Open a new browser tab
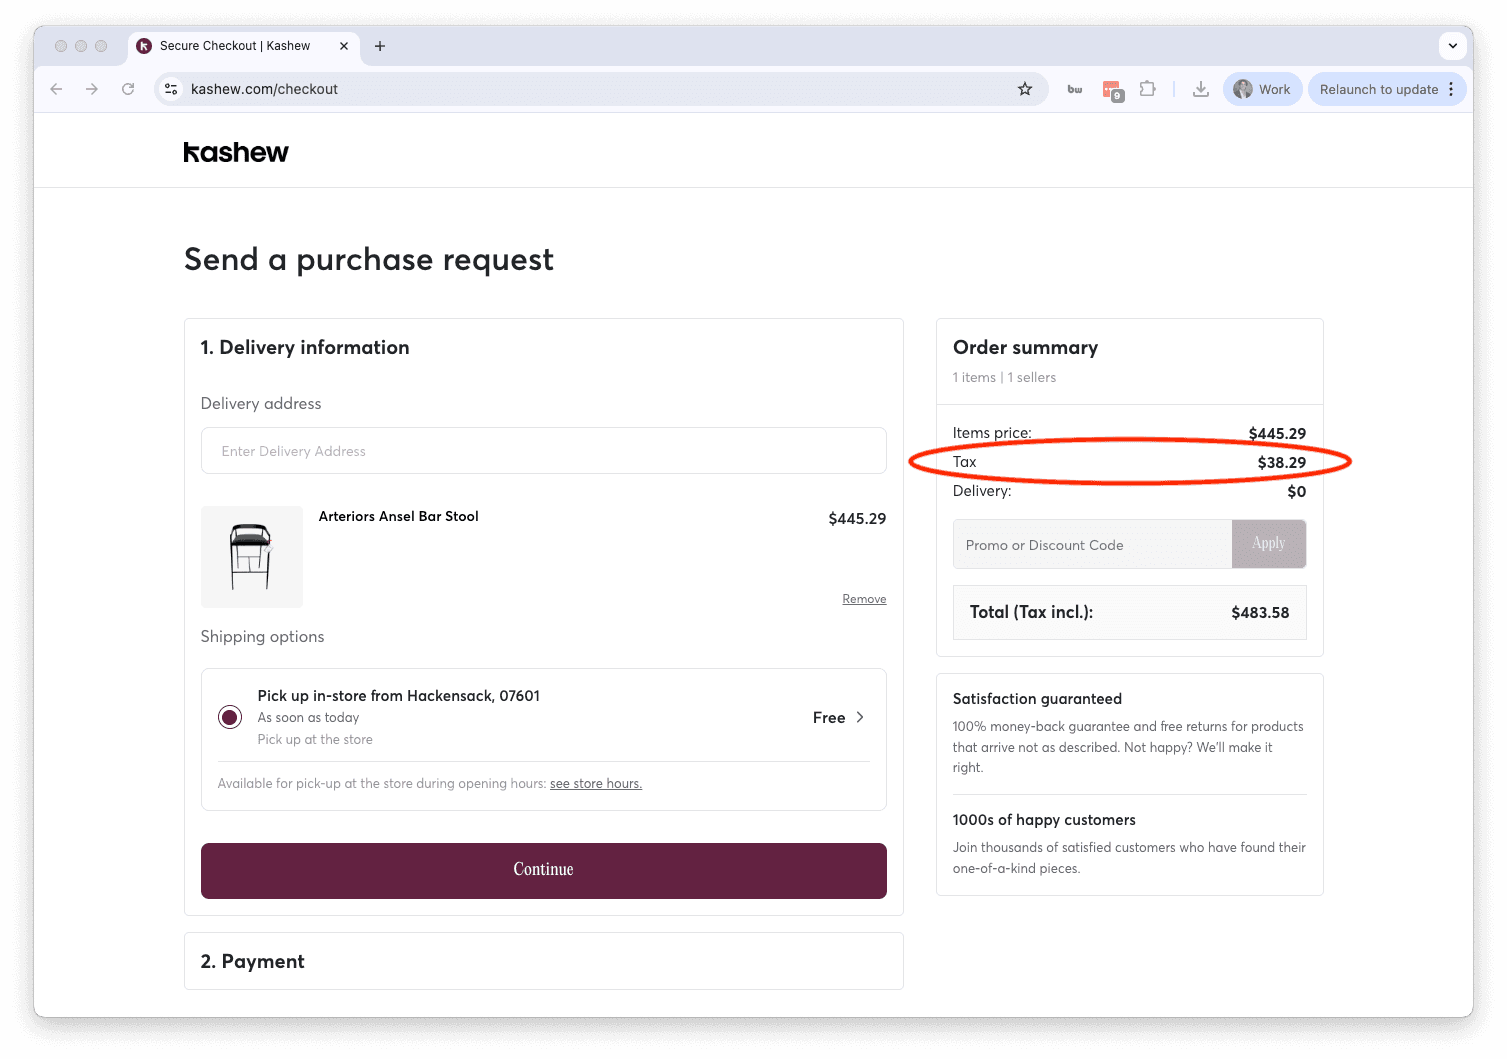The width and height of the screenshot is (1507, 1059). pos(380,46)
